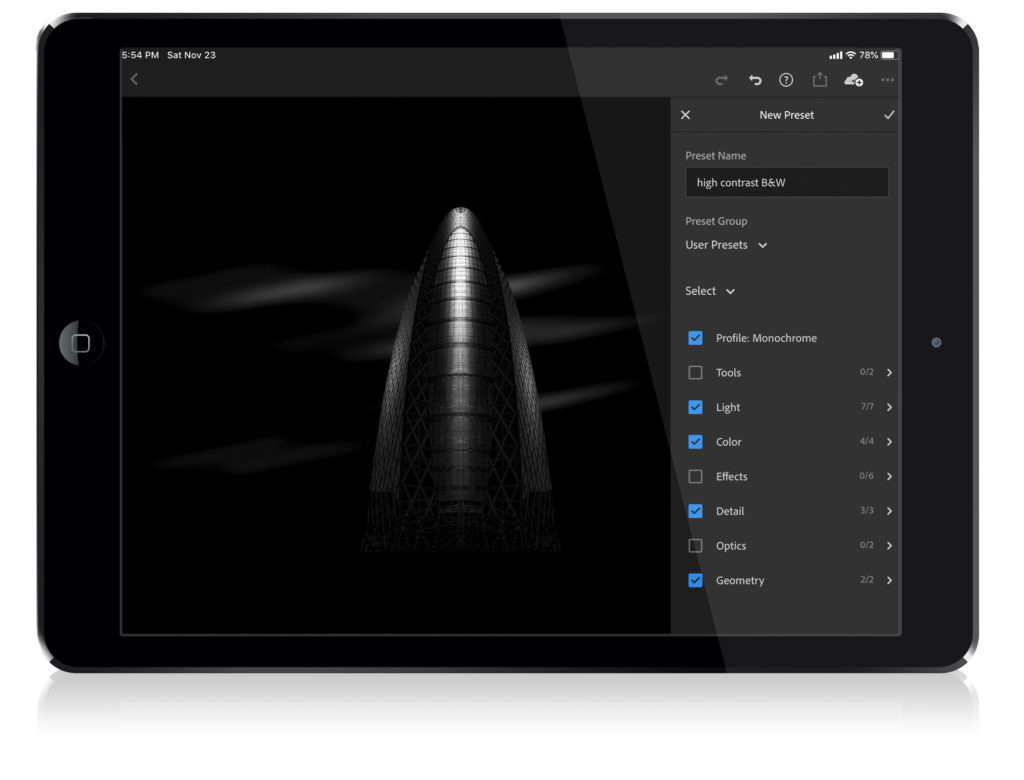Click the Tools 0/2 count
Viewport: 1024px width, 780px height.
pyautogui.click(x=867, y=372)
